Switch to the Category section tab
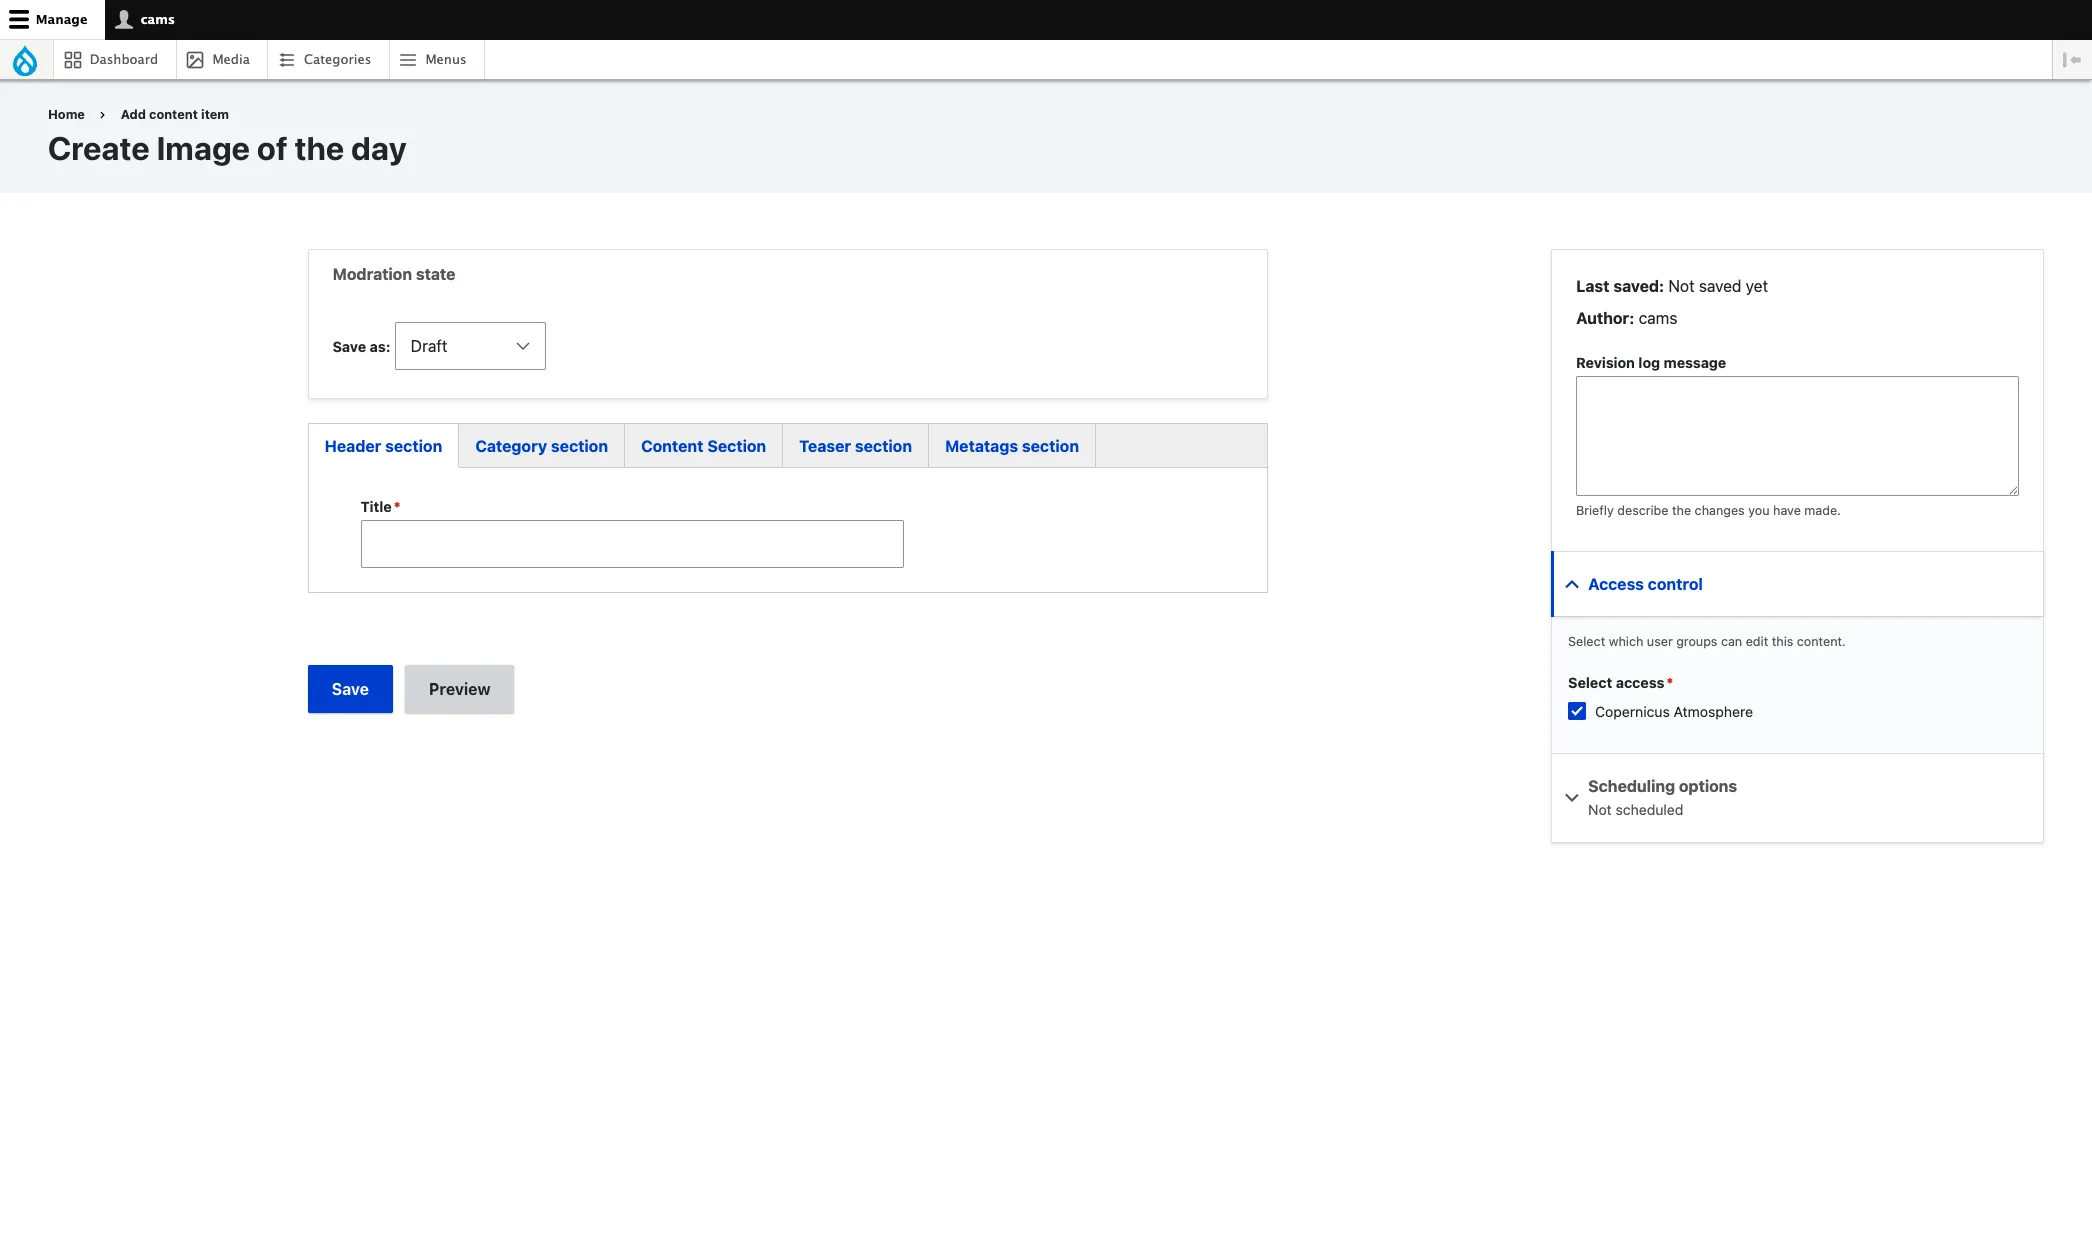 (541, 446)
